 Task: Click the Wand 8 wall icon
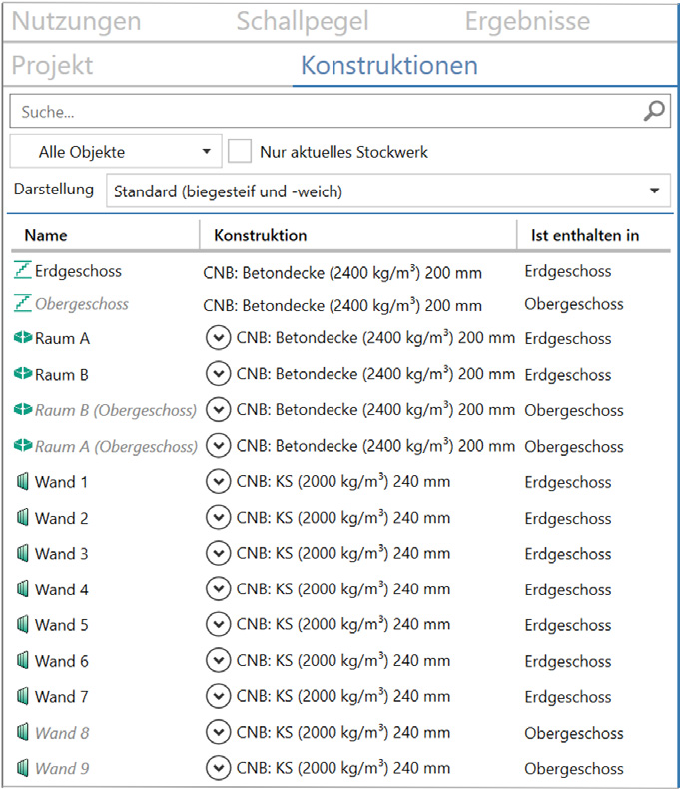[x=23, y=732]
